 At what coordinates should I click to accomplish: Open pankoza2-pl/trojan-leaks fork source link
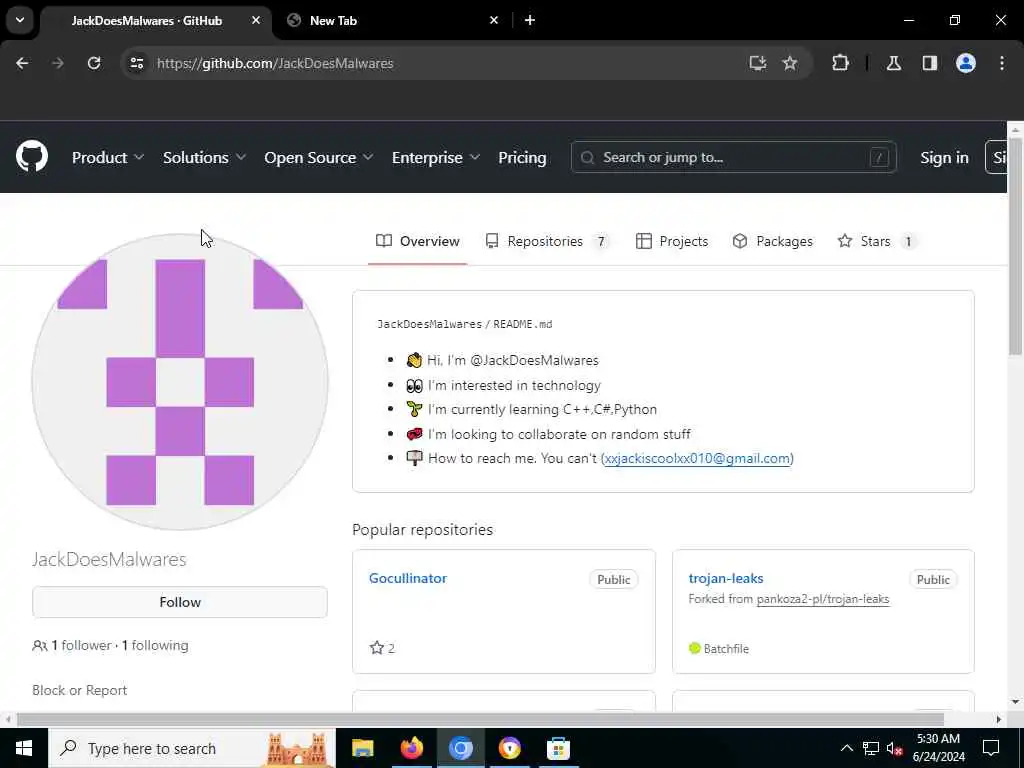click(823, 599)
